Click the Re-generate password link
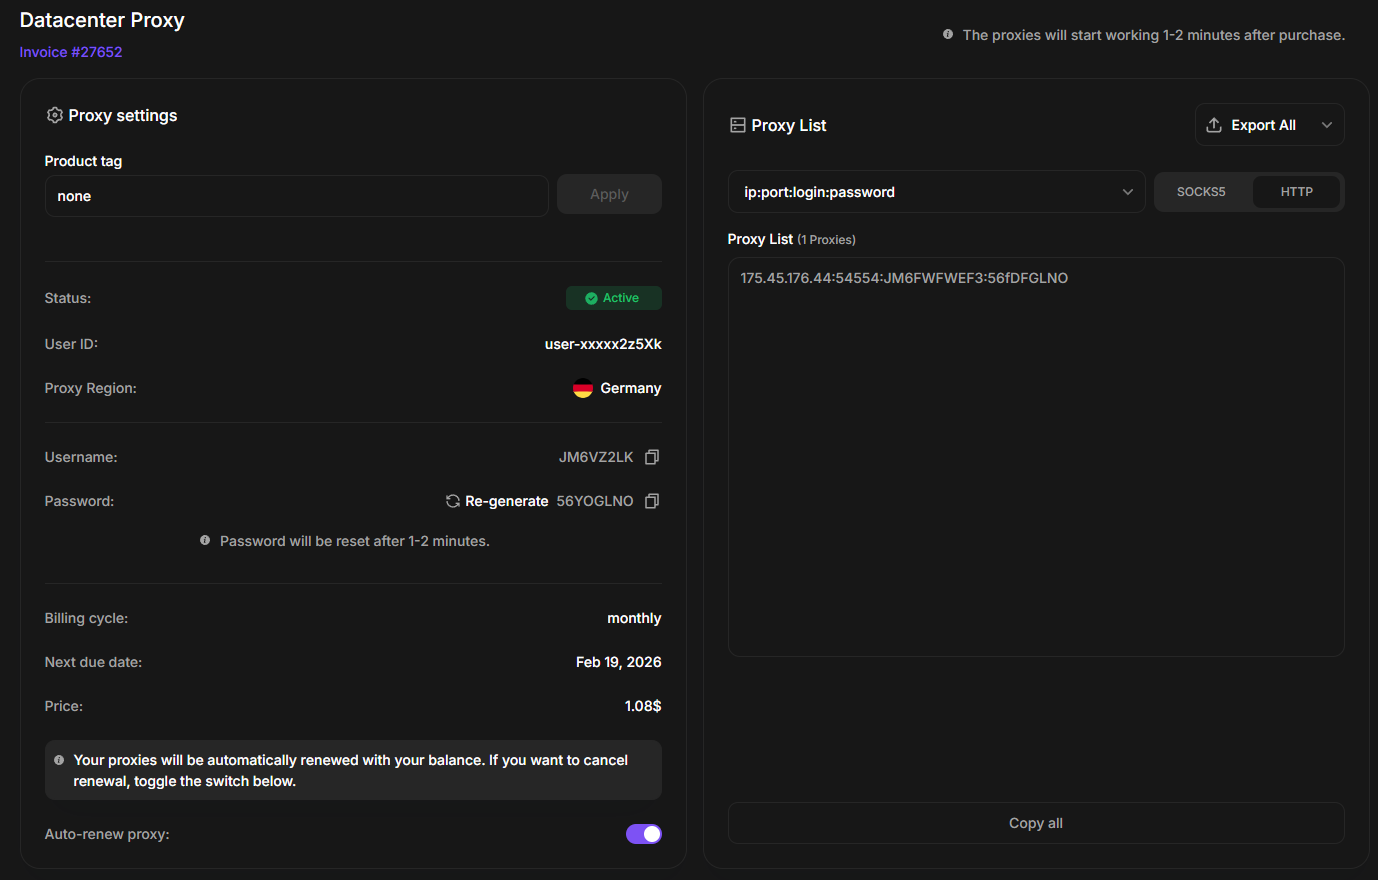The image size is (1378, 880). 506,501
